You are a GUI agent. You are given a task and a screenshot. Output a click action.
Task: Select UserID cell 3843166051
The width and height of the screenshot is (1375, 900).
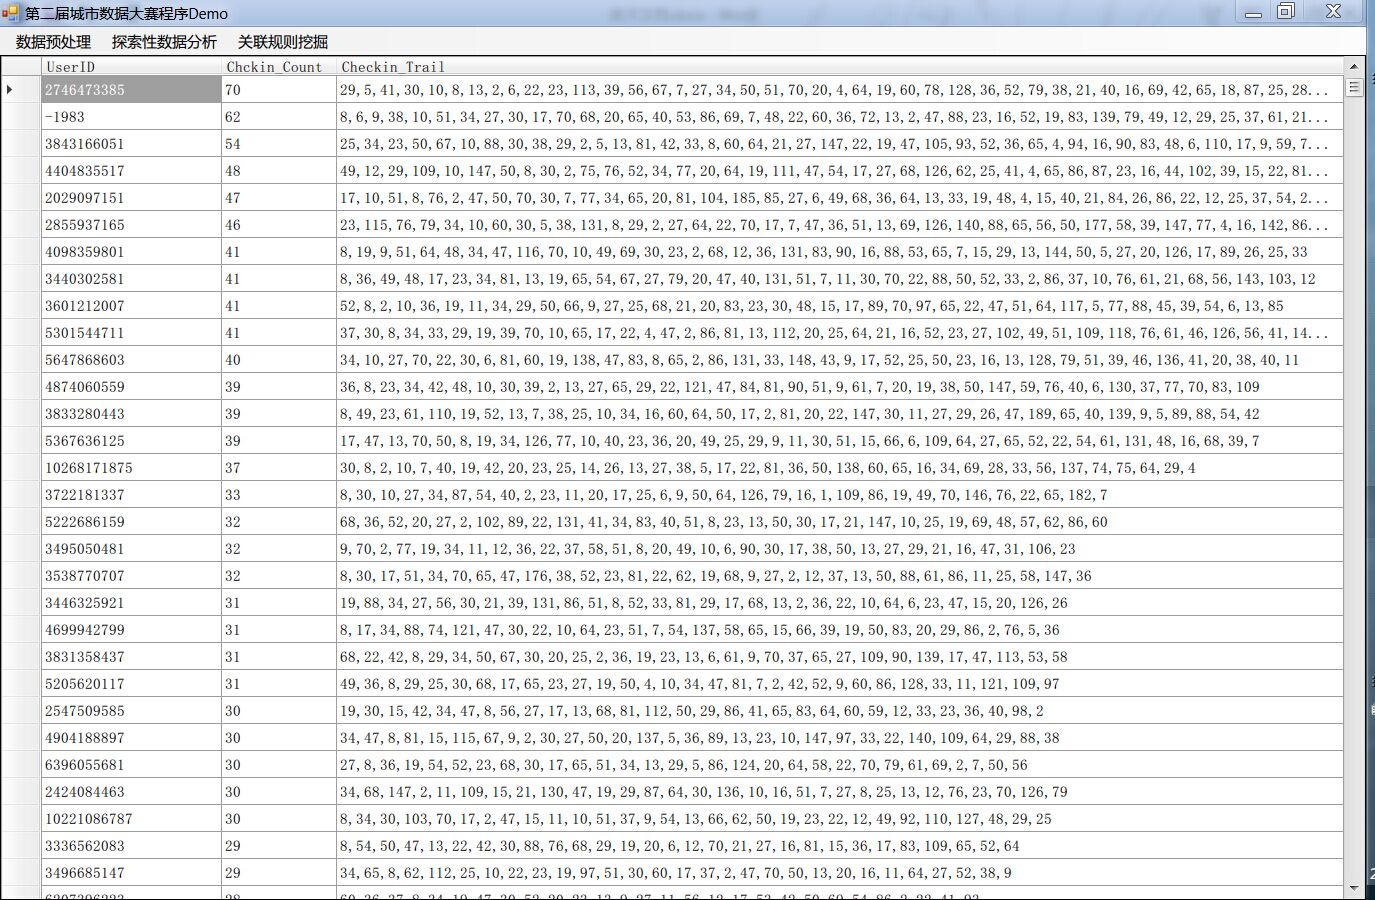click(131, 144)
